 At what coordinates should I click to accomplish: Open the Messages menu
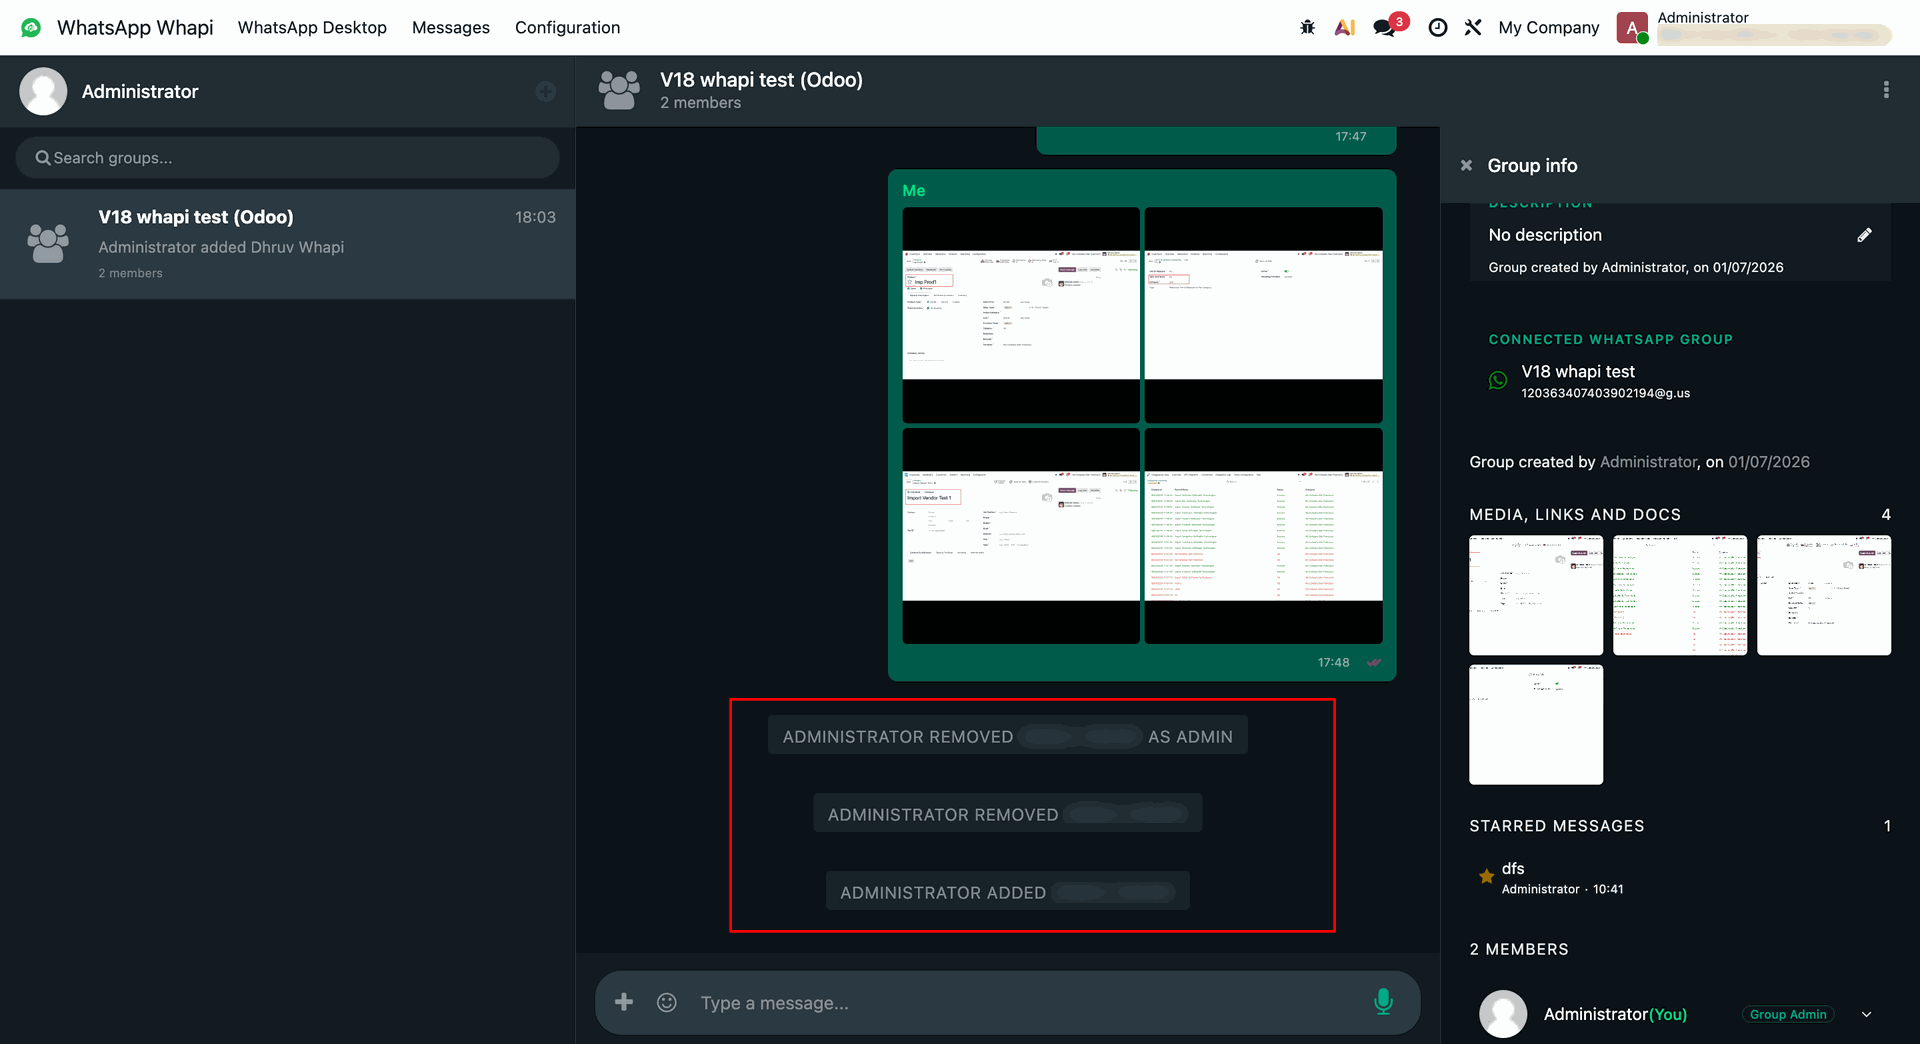[x=451, y=27]
